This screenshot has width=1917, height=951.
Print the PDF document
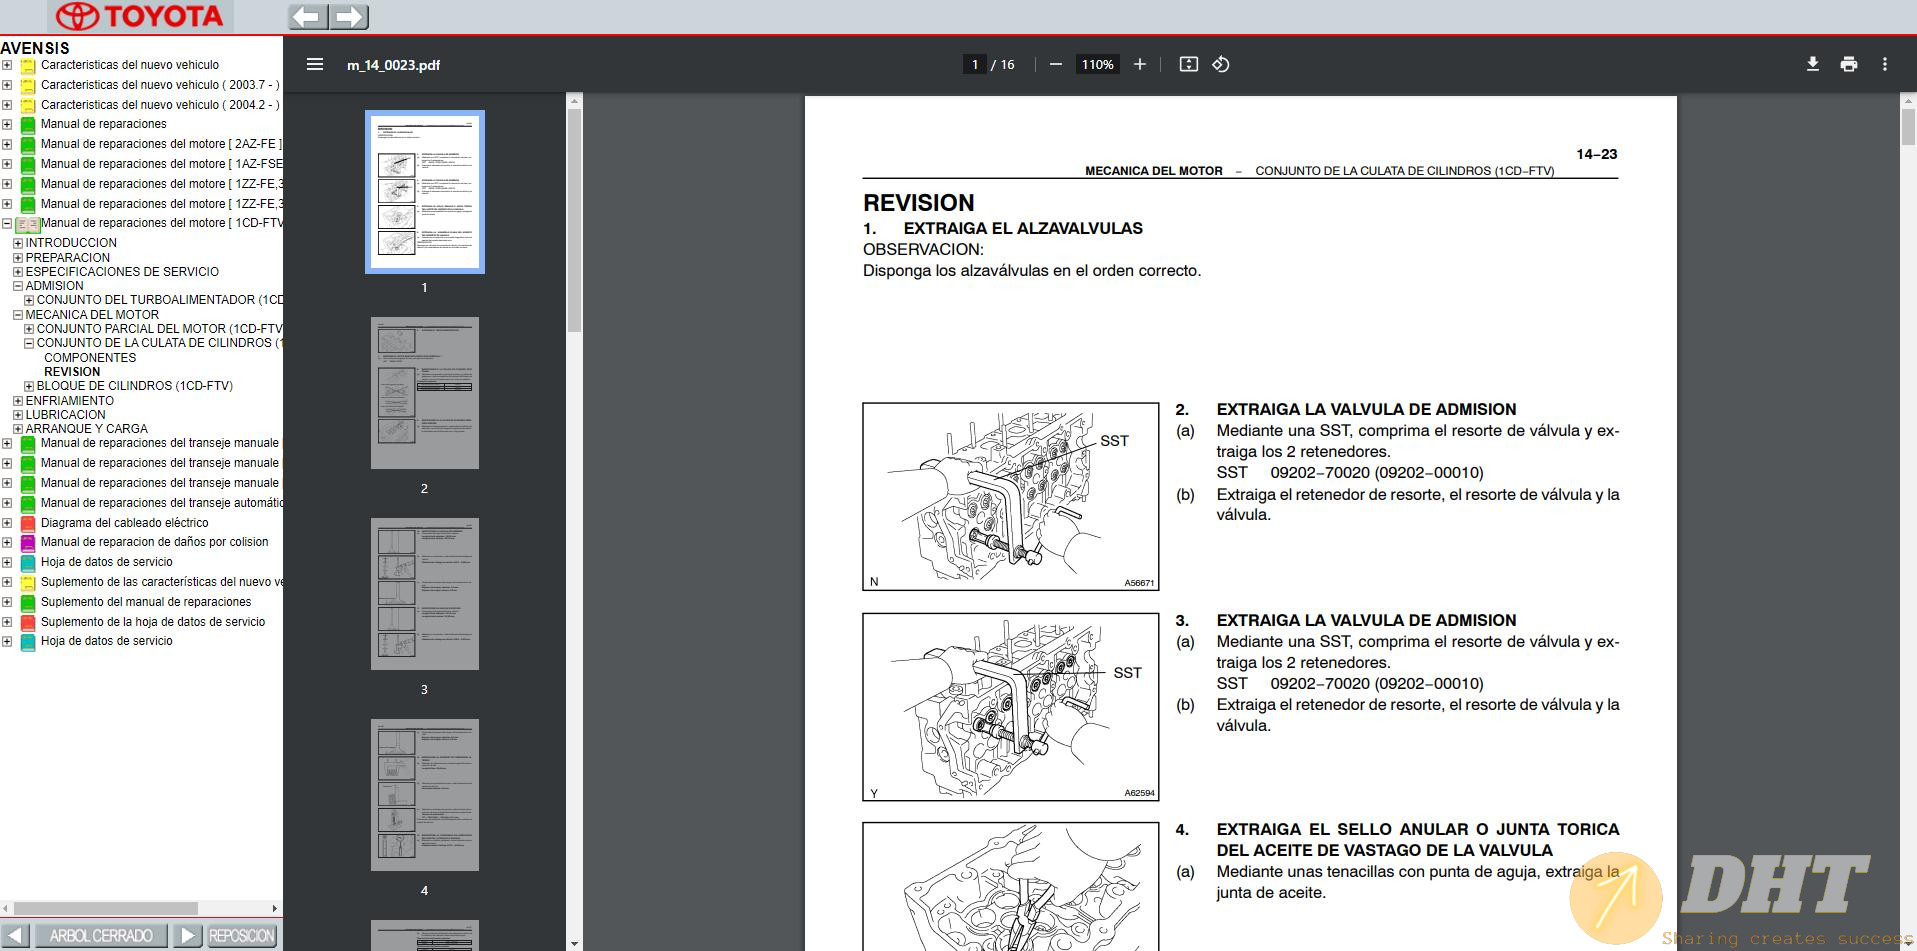(1848, 64)
